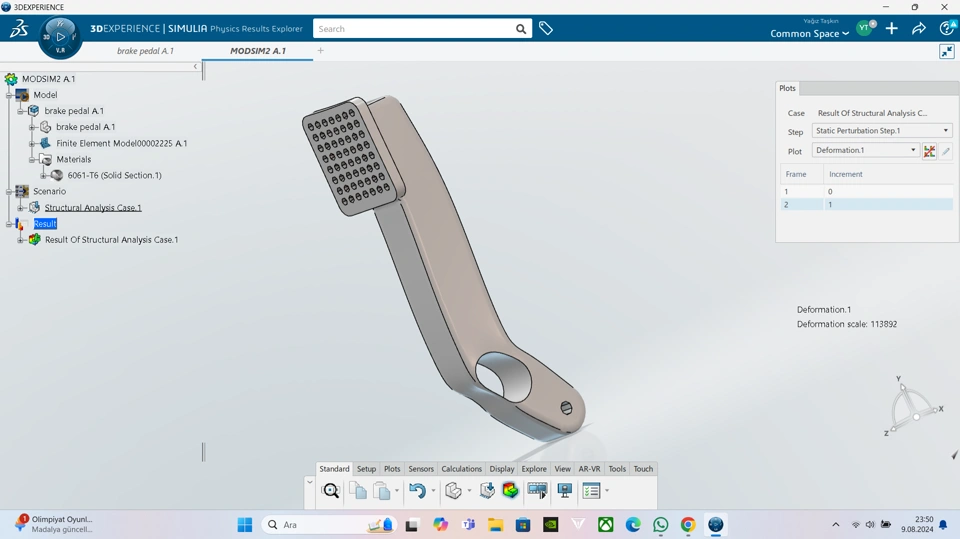This screenshot has height=539, width=960.
Task: Select frame 1 row with increment 0
Action: (866, 191)
